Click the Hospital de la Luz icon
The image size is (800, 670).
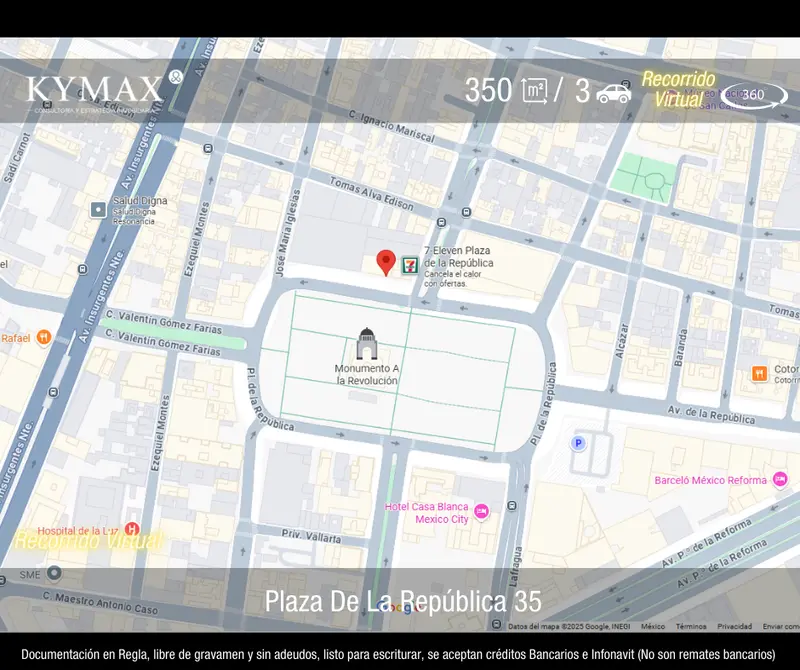(x=132, y=529)
